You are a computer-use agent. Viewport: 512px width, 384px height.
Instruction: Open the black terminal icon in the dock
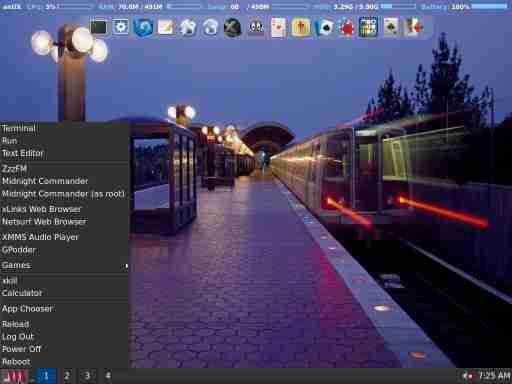point(99,27)
